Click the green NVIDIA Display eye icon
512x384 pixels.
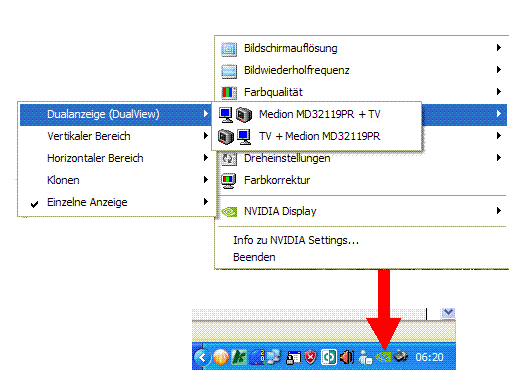point(229,211)
